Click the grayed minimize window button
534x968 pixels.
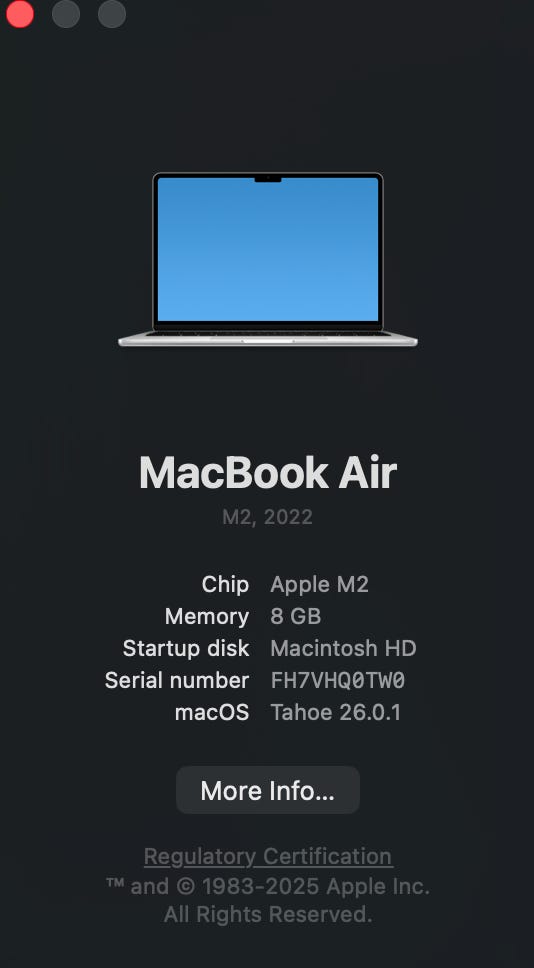[x=65, y=14]
